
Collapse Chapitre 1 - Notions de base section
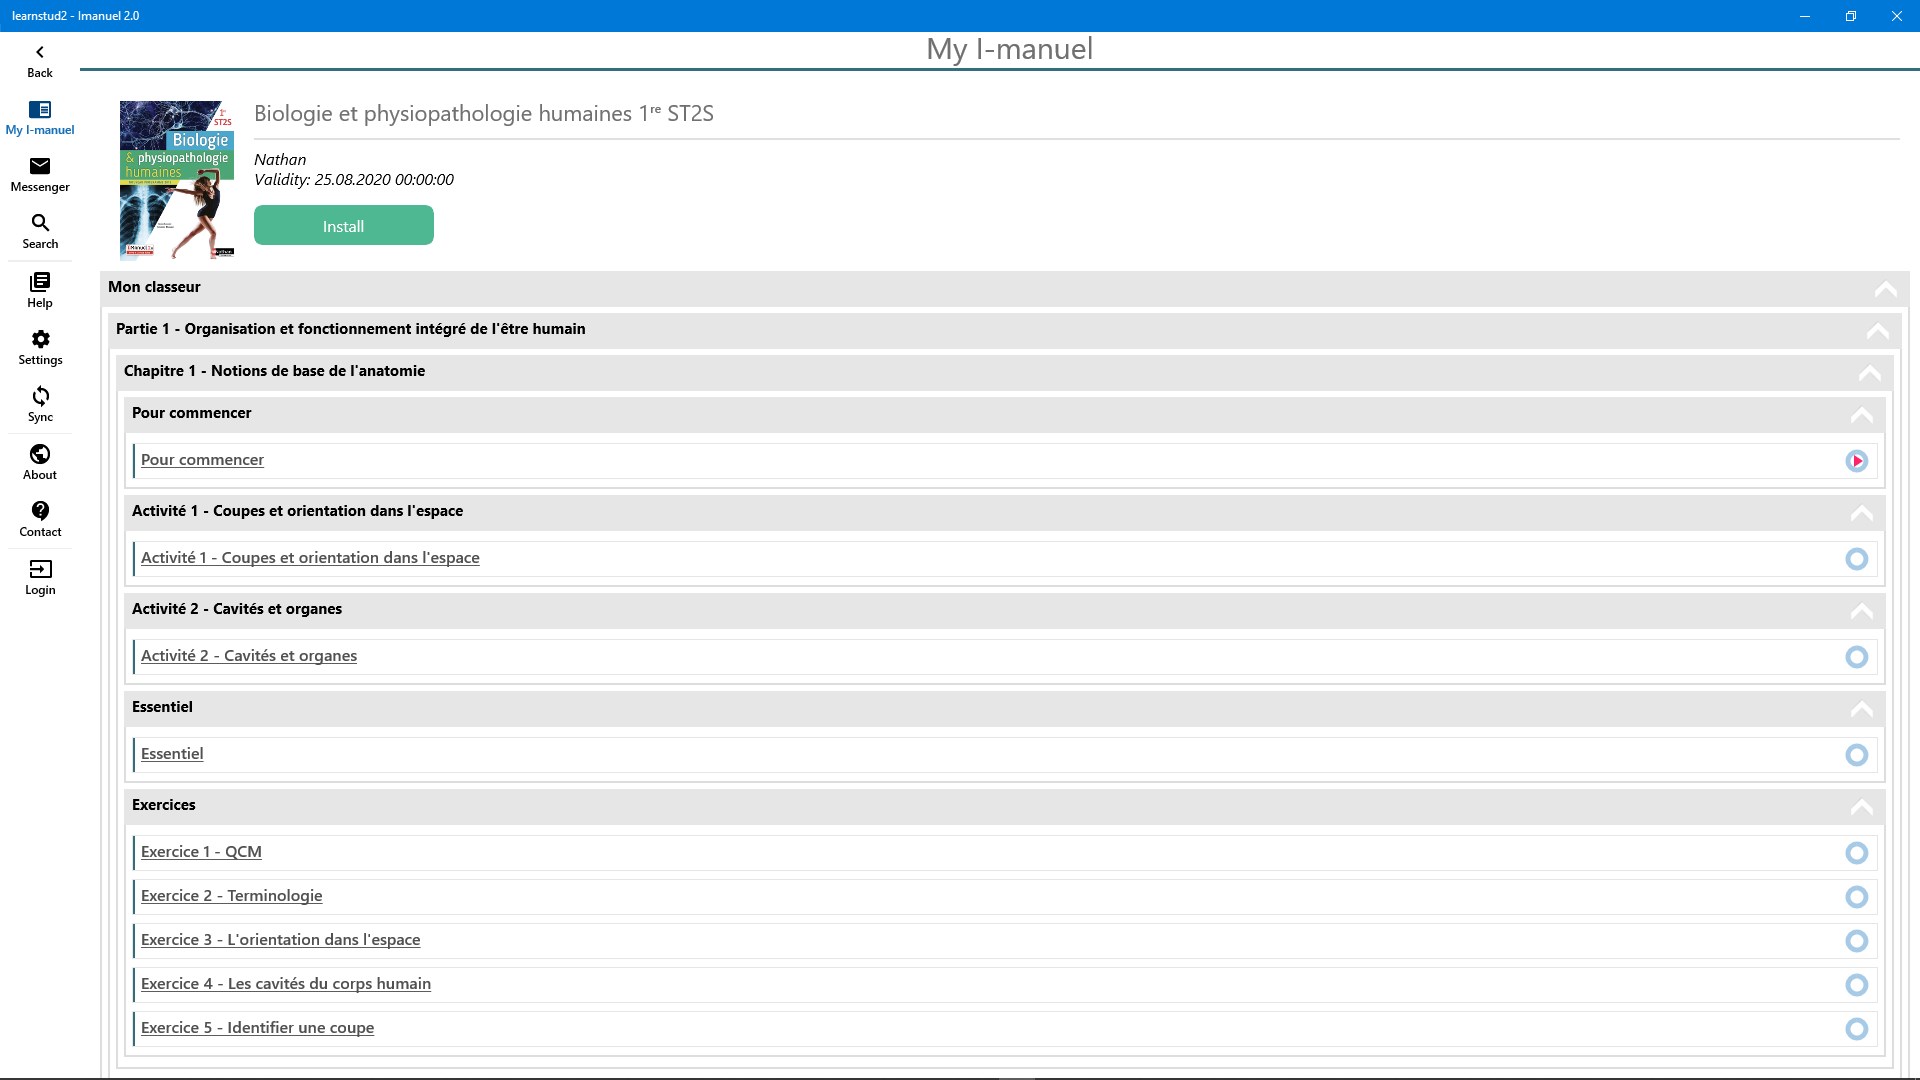(1869, 373)
